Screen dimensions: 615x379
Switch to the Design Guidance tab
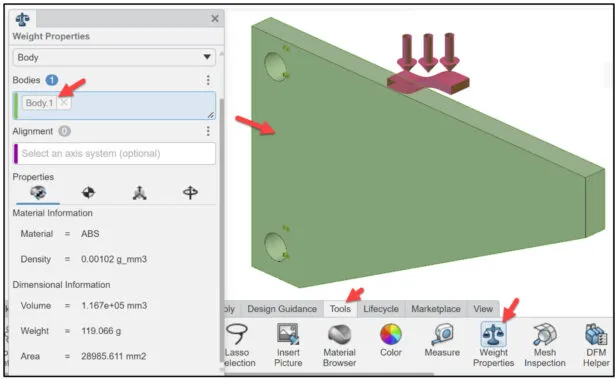pyautogui.click(x=282, y=309)
